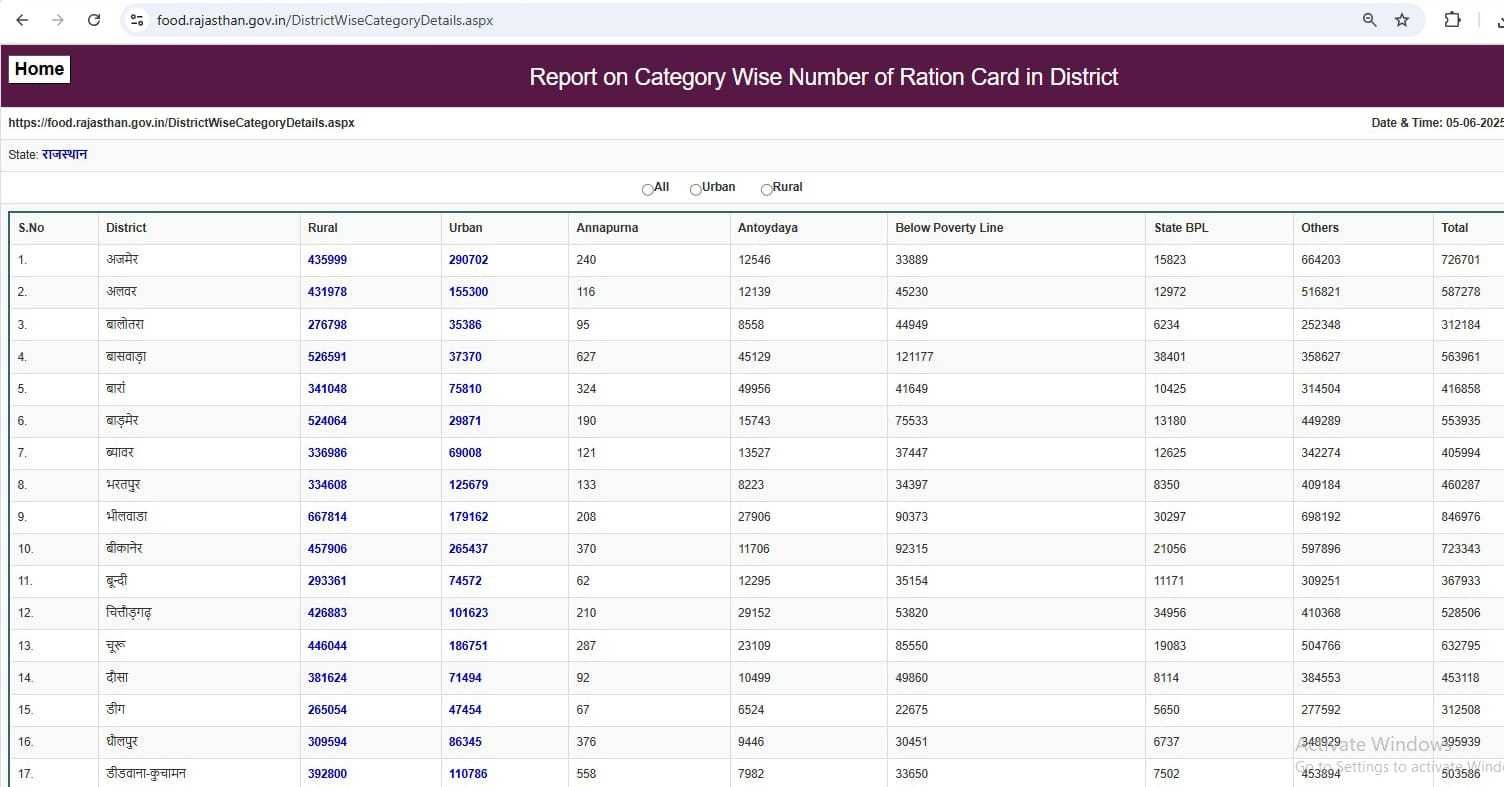Viewport: 1504px width, 787px height.
Task: Open Urban count 265437 for बीकानेर
Action: pos(468,549)
